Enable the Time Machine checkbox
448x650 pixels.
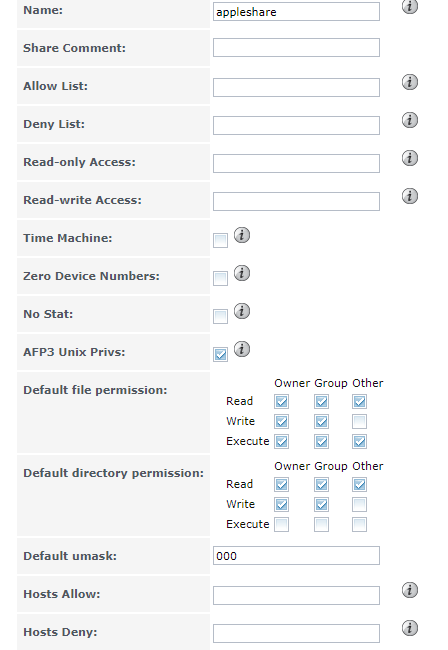pos(220,240)
